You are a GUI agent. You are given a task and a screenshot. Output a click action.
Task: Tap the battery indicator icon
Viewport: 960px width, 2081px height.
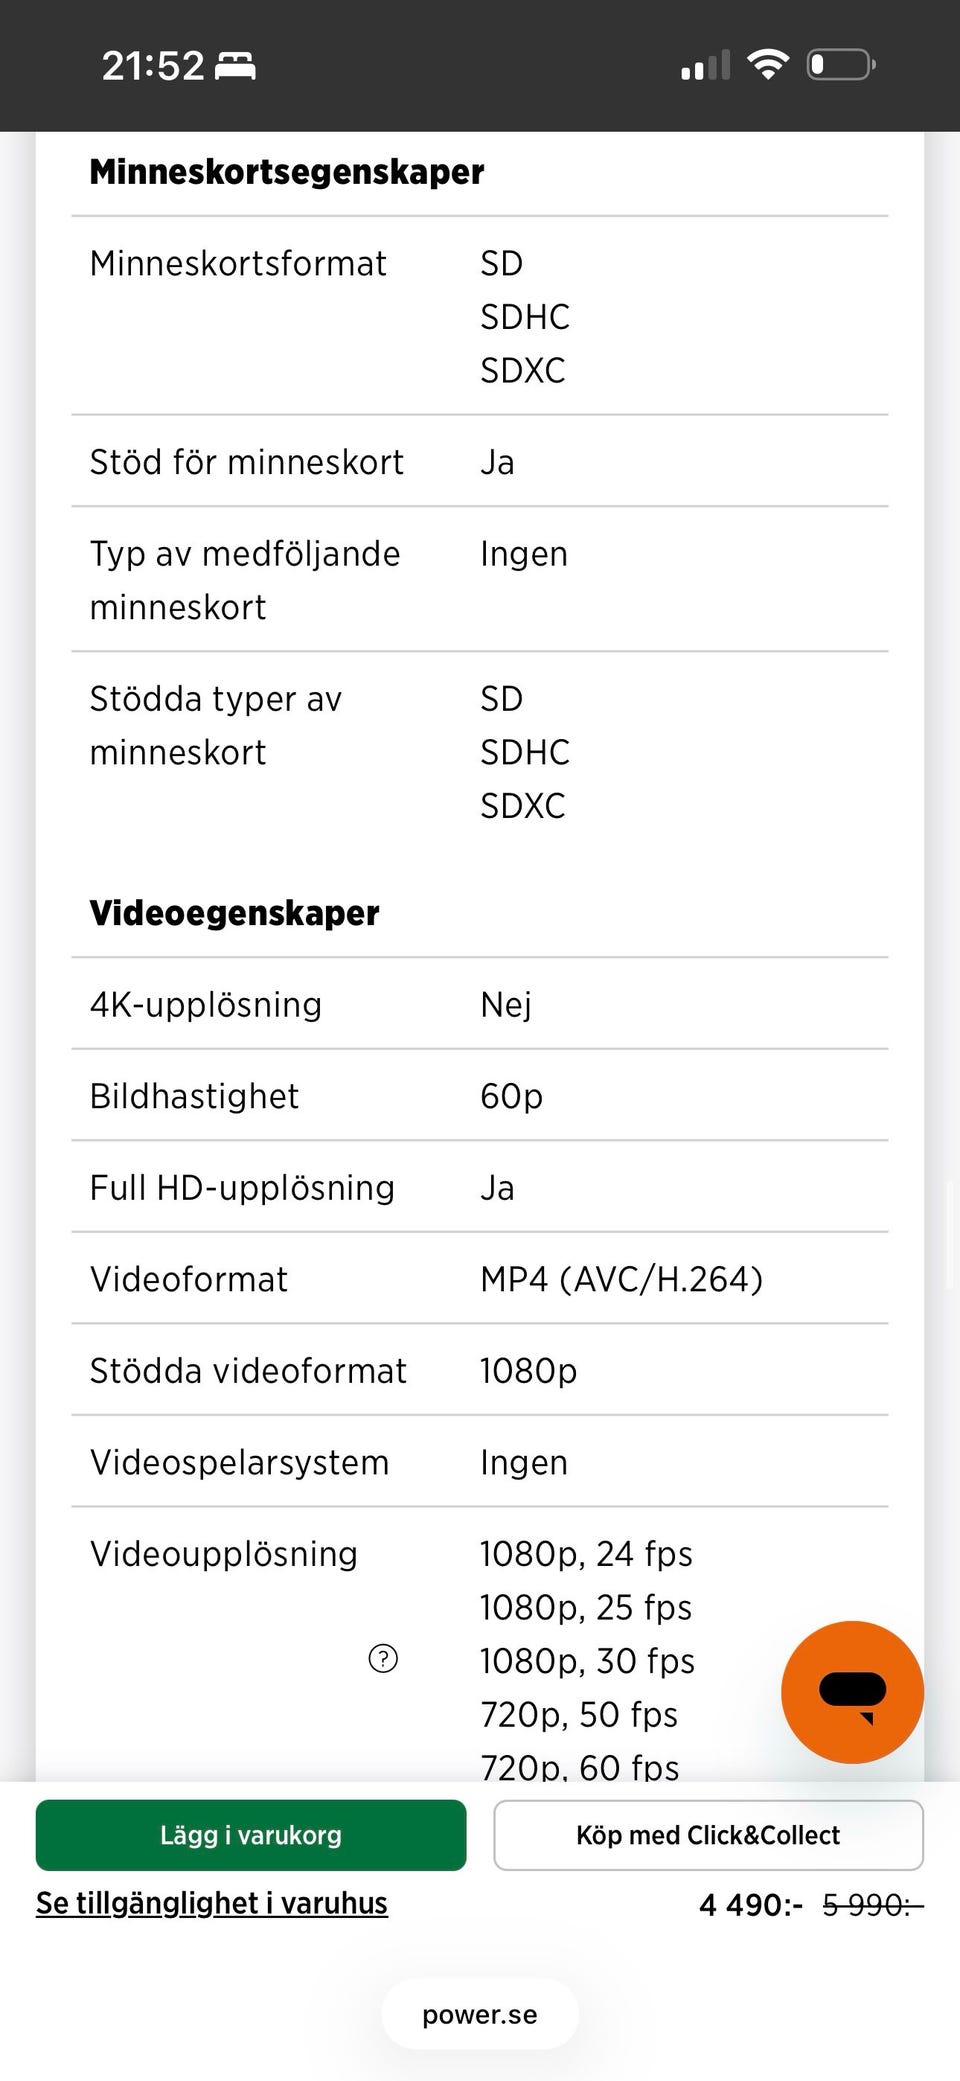pos(841,65)
